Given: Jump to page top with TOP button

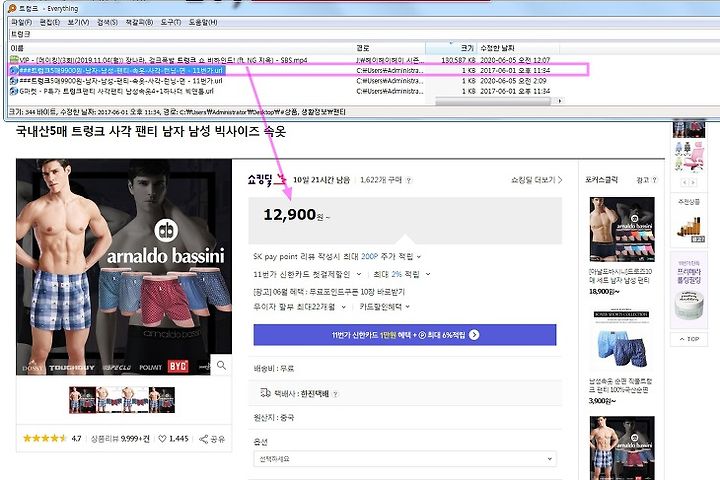Looking at the screenshot, I should click(x=689, y=339).
